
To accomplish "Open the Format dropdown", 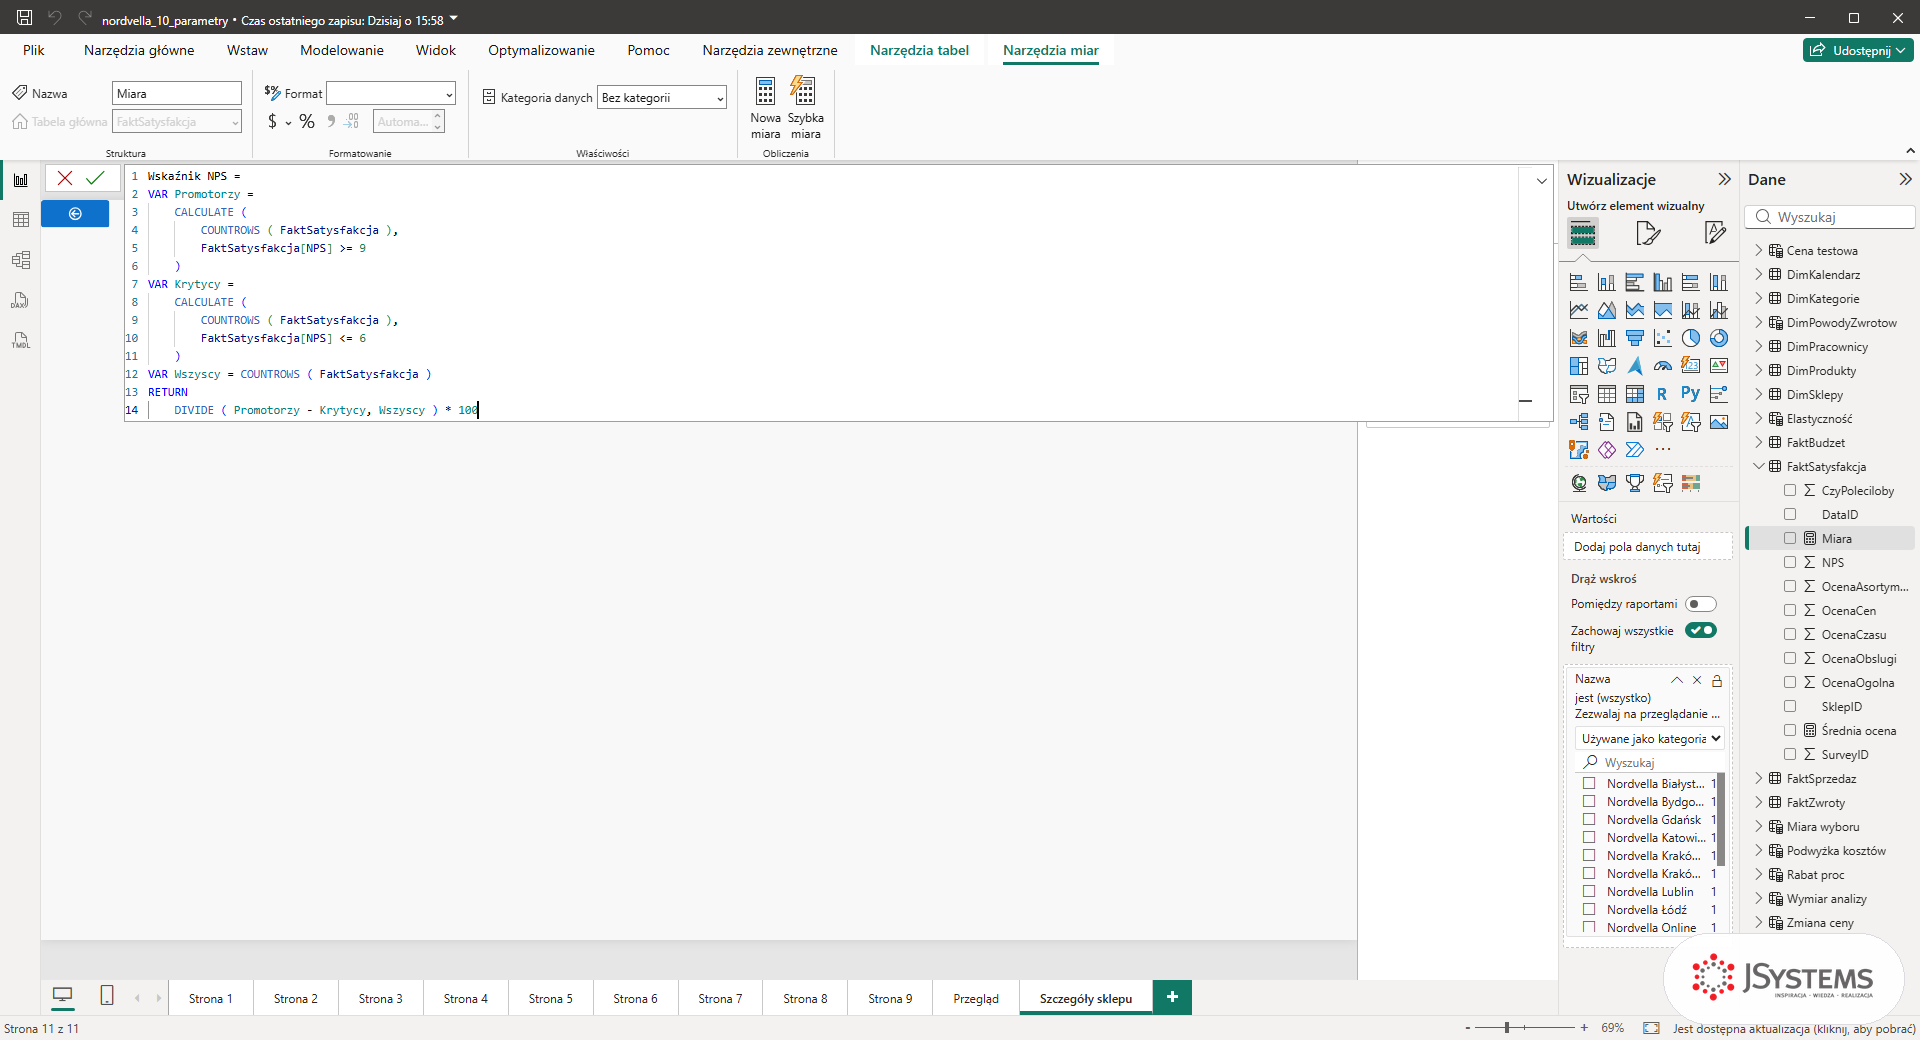I will (391, 94).
